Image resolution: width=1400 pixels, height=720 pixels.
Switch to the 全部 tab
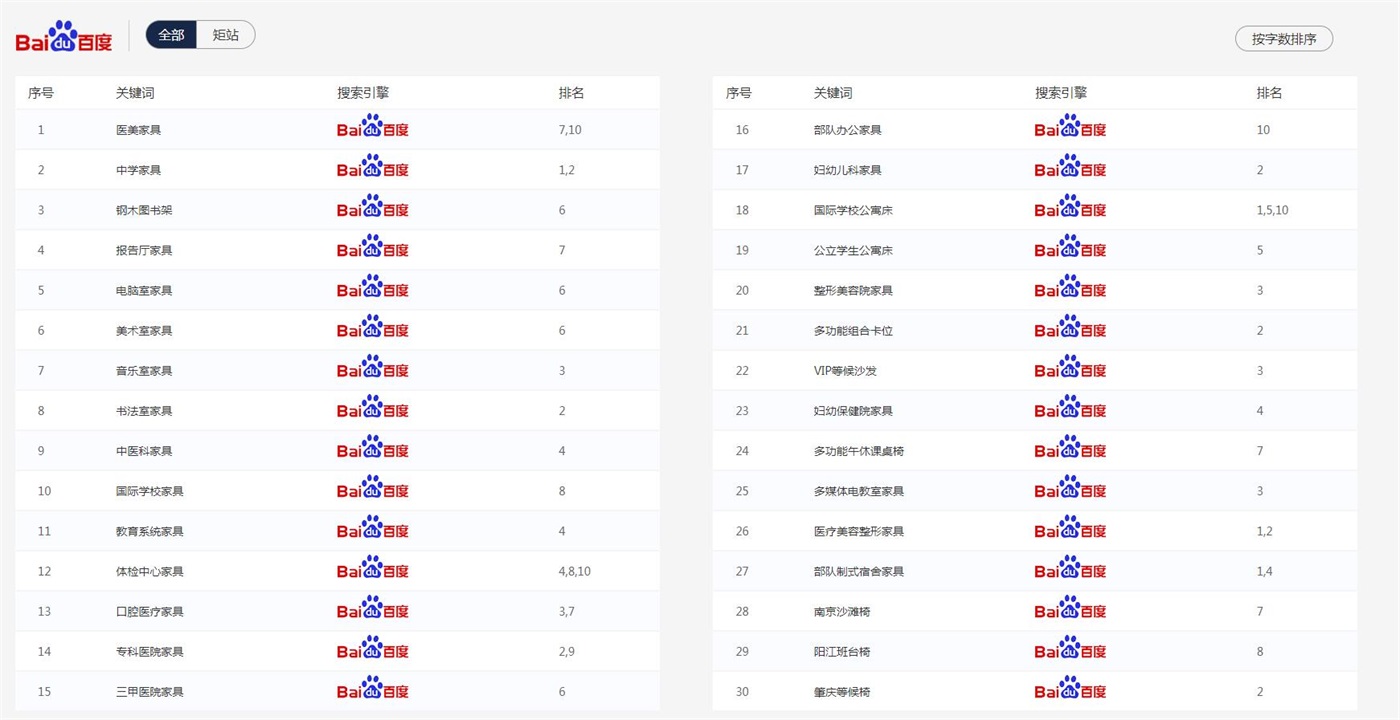(x=171, y=35)
